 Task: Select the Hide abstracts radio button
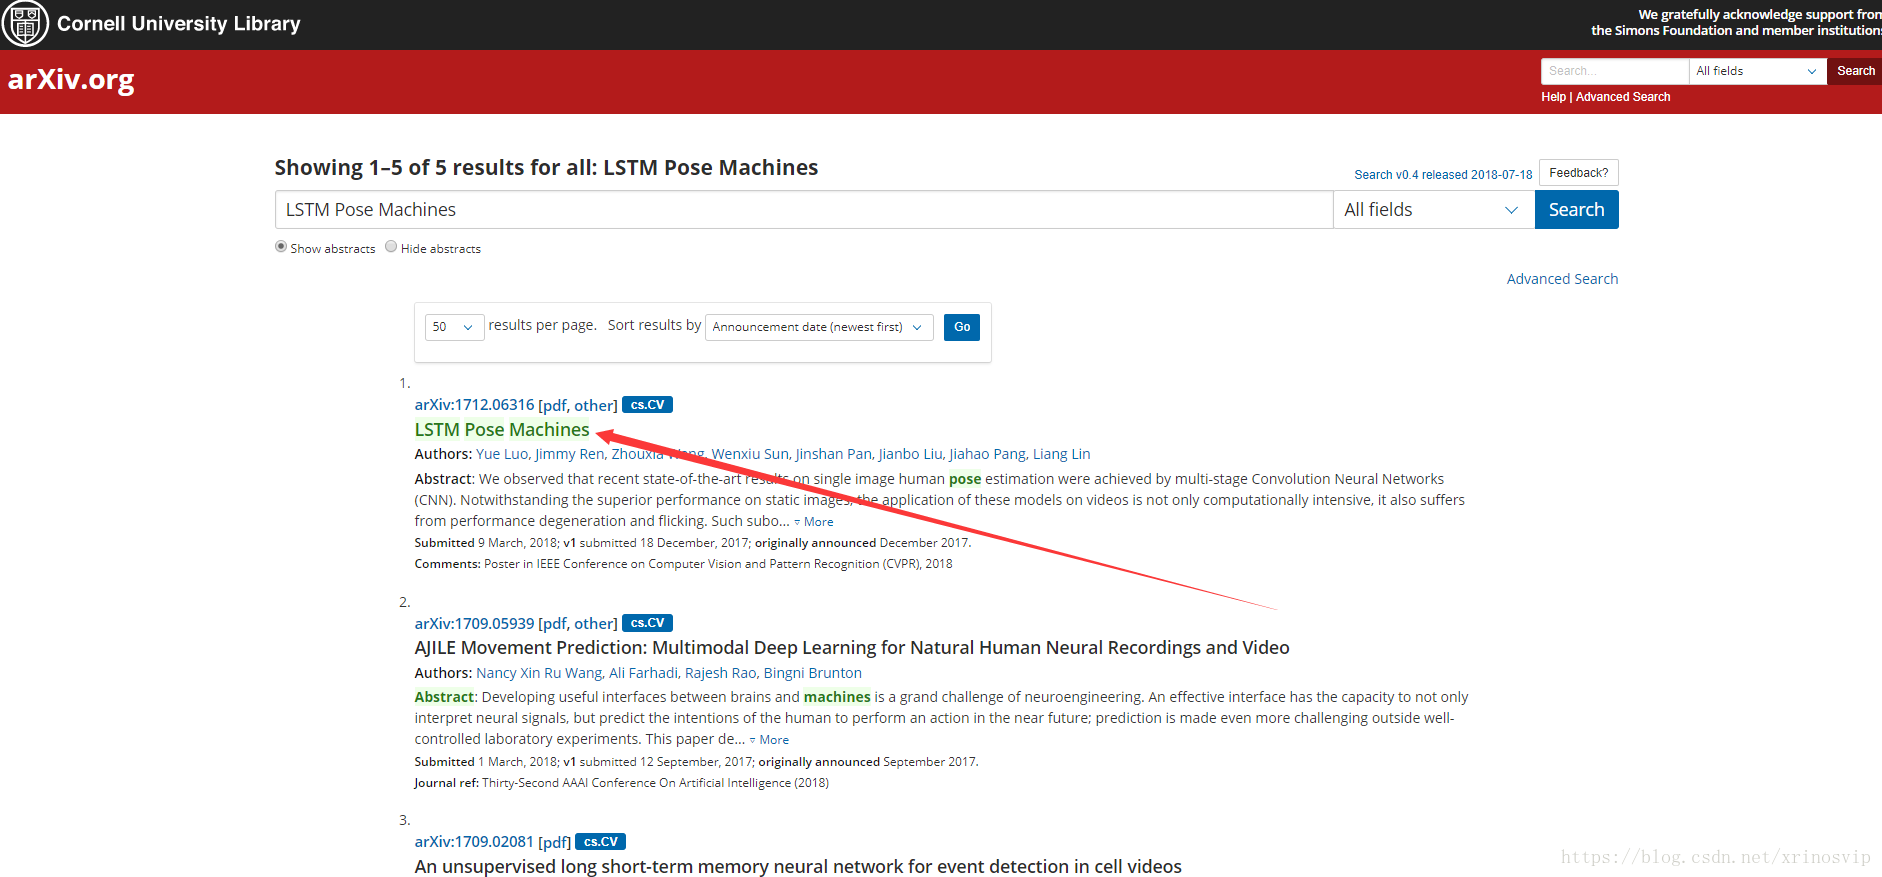pyautogui.click(x=391, y=247)
